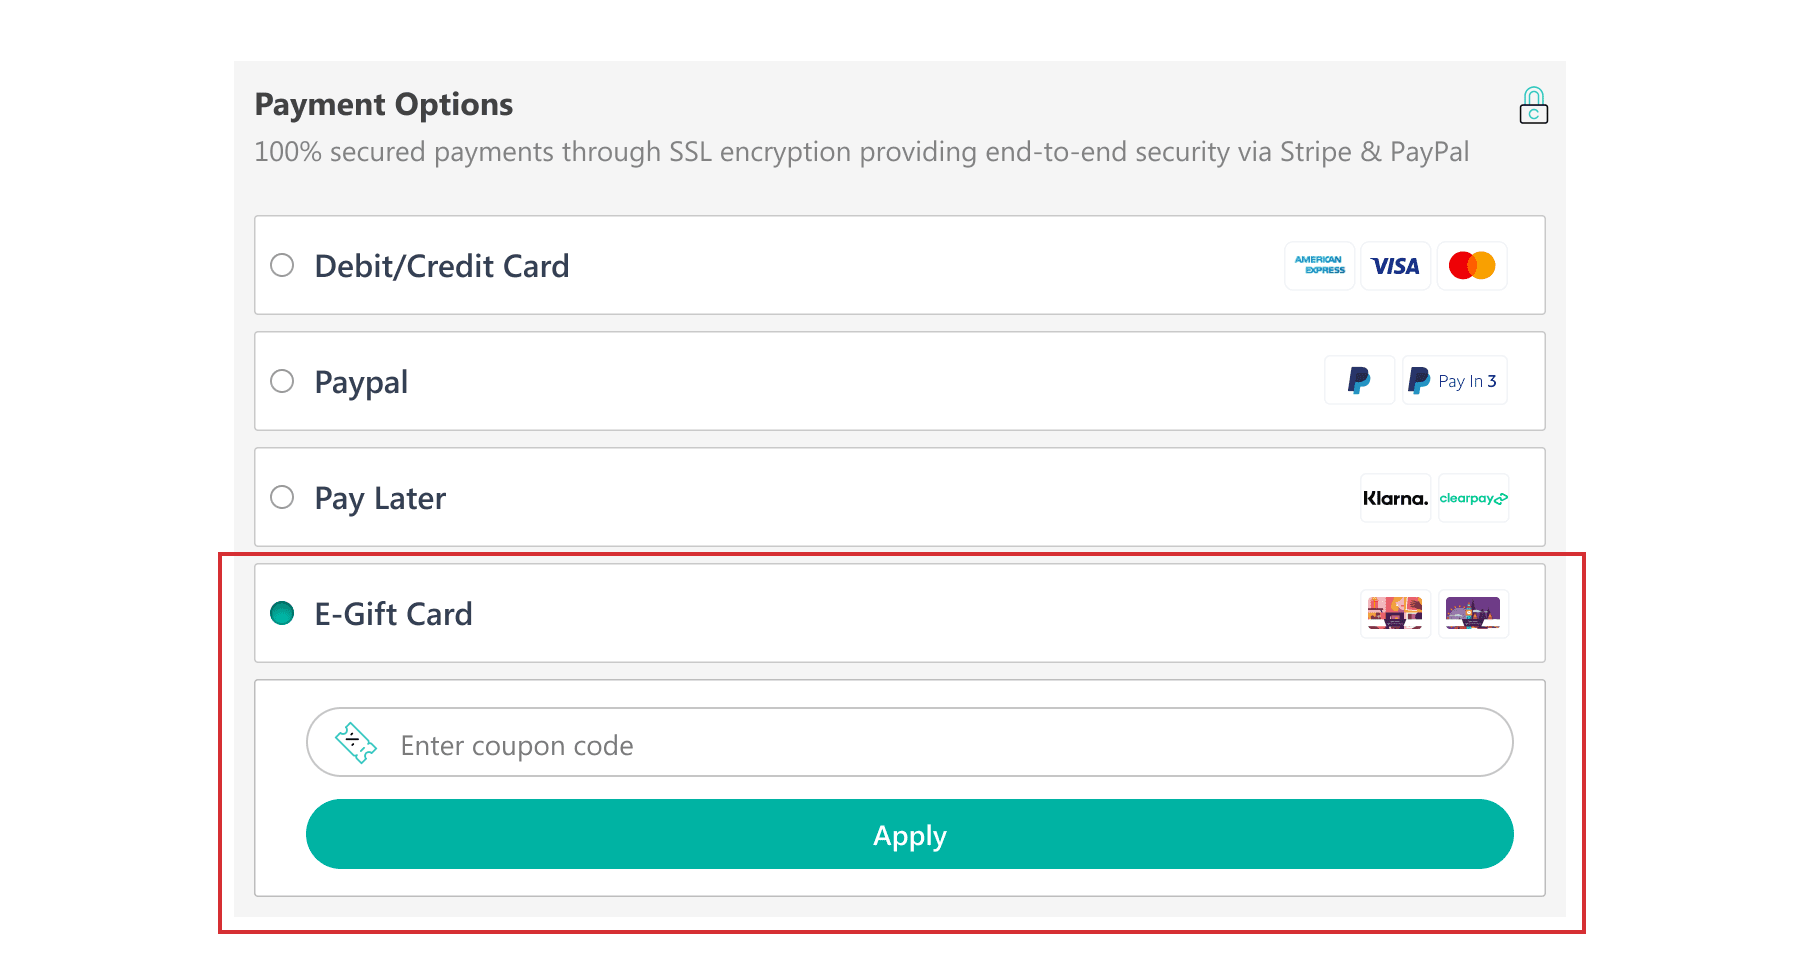This screenshot has width=1800, height=978.
Task: Click the second gift card thumbnail
Action: tap(1473, 613)
